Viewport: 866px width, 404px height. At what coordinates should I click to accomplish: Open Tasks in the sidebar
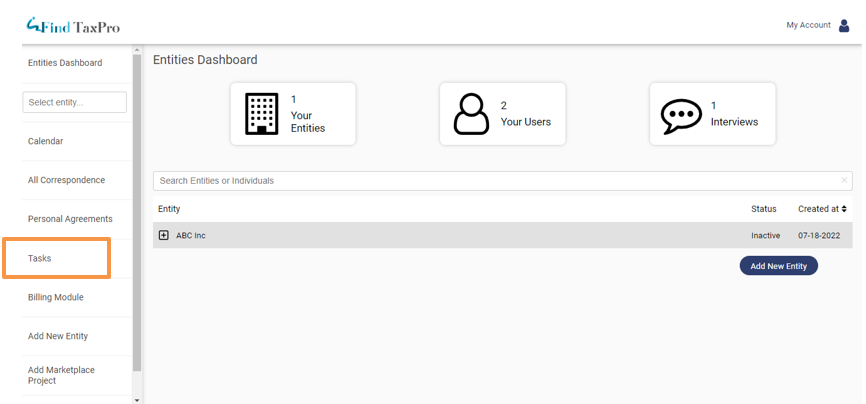40,258
